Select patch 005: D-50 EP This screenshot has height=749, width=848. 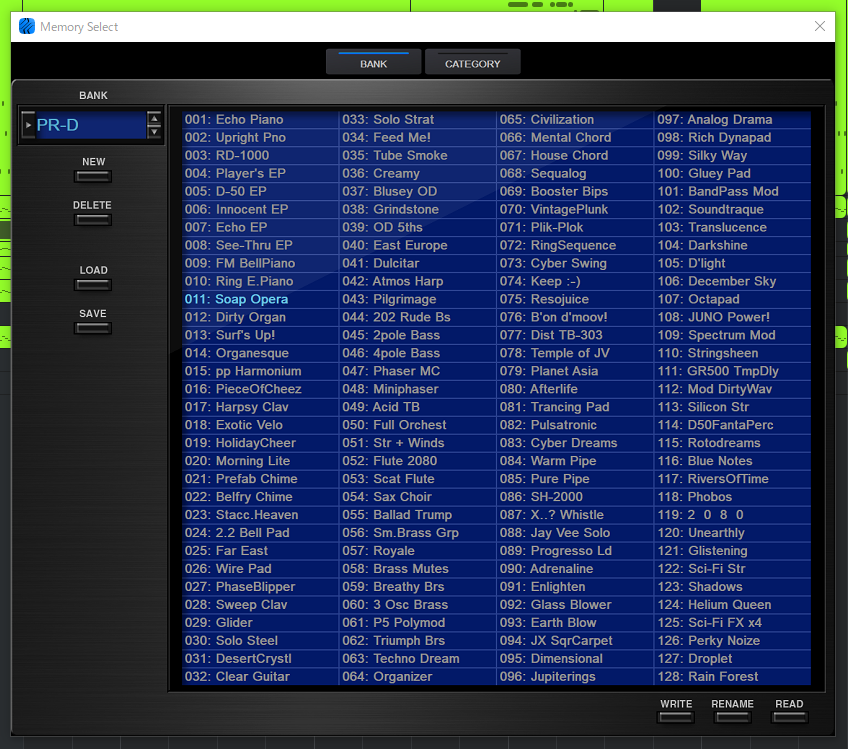[260, 191]
